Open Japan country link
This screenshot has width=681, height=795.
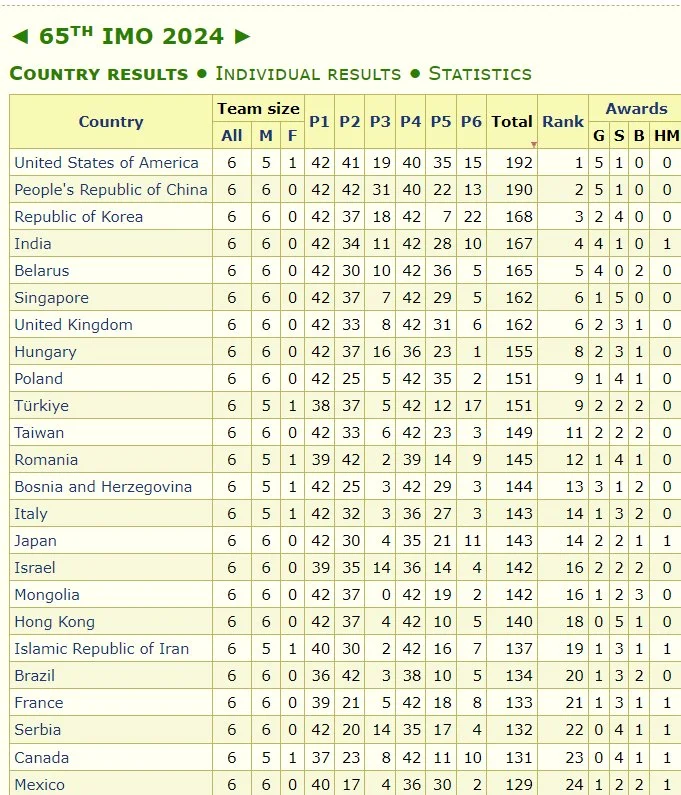point(35,540)
